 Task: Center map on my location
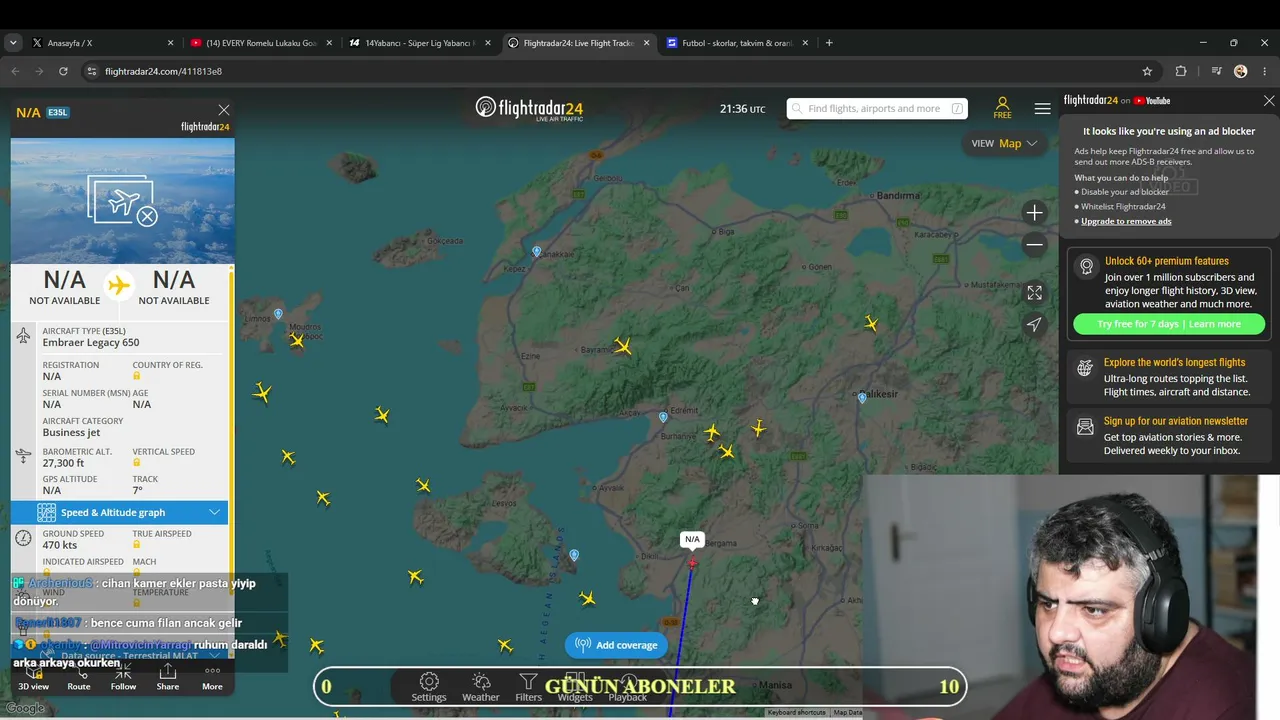(1034, 324)
